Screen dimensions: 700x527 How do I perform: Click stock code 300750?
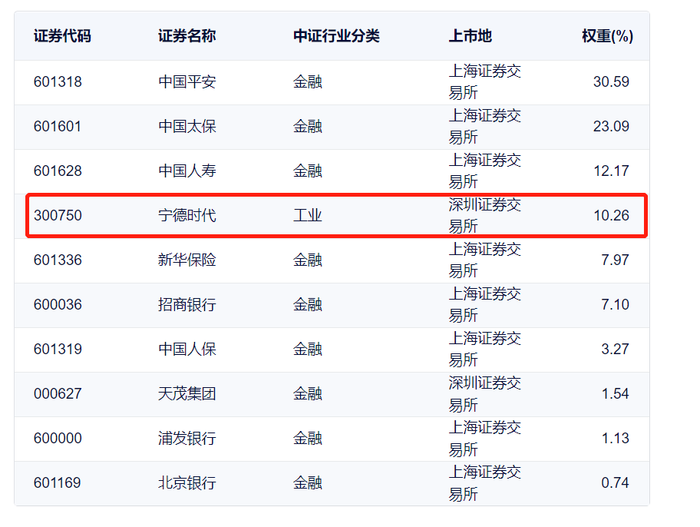(x=57, y=215)
